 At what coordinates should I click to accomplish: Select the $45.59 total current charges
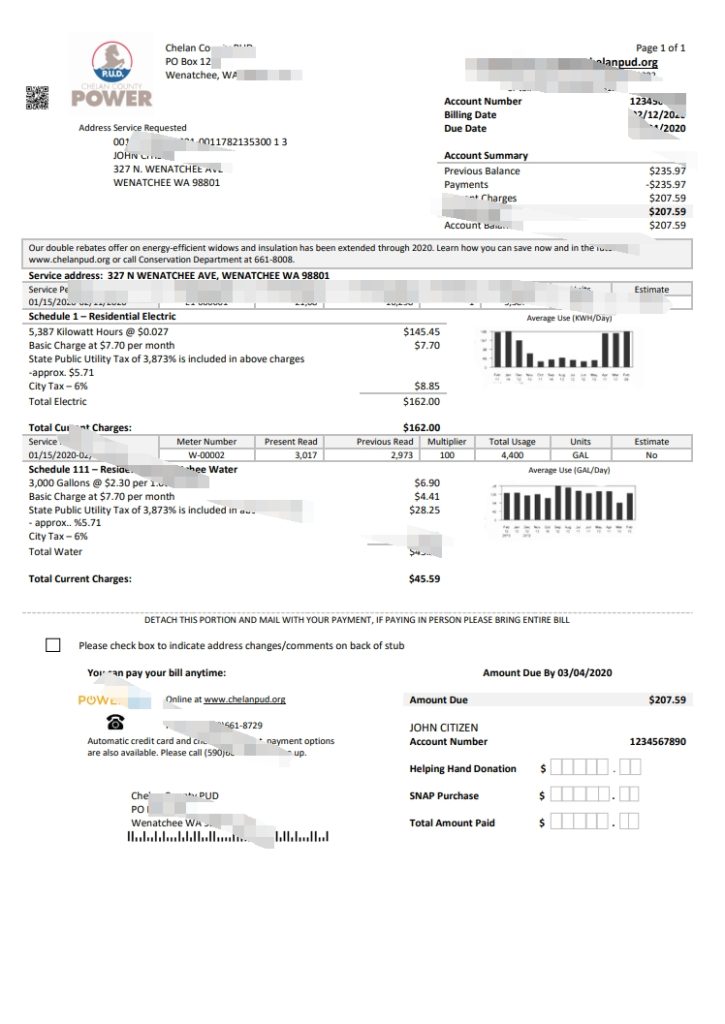click(425, 579)
